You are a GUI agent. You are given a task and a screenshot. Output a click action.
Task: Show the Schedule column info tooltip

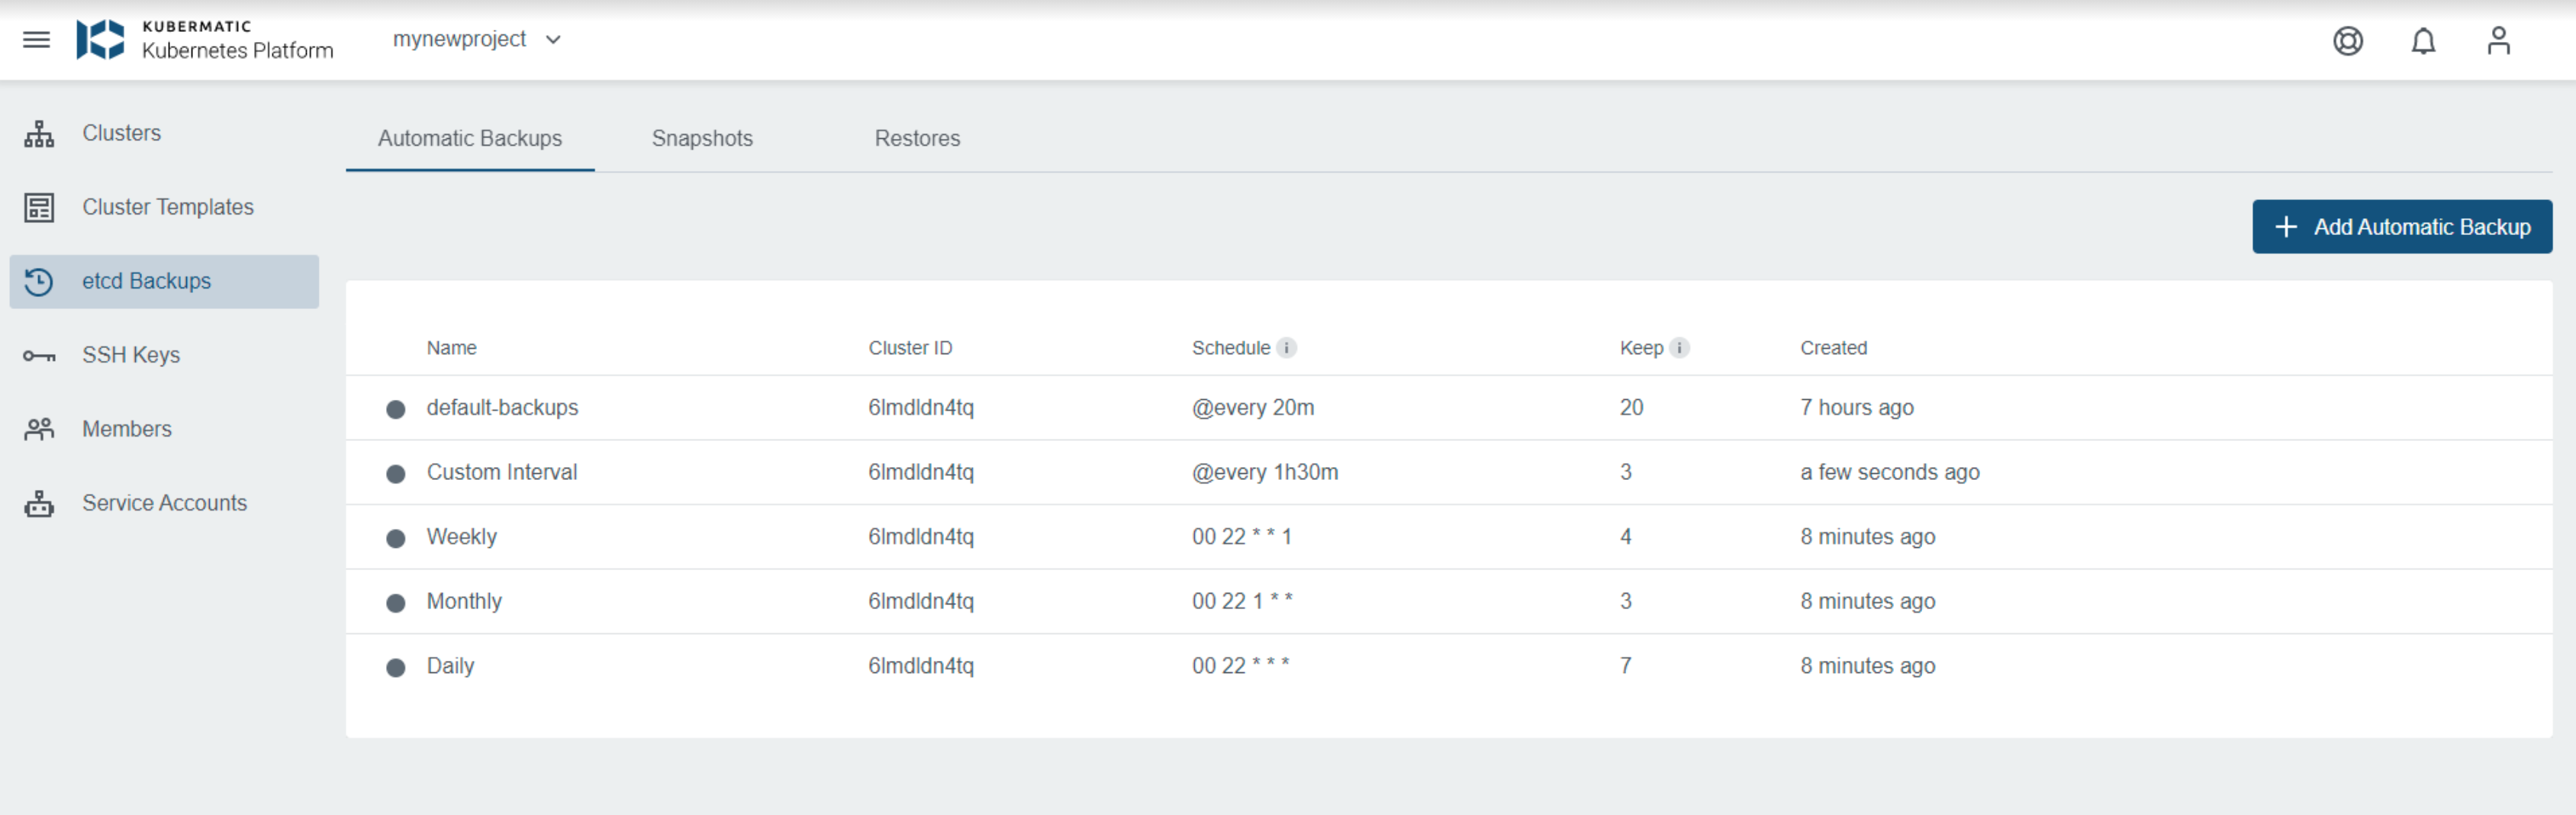pyautogui.click(x=1287, y=348)
